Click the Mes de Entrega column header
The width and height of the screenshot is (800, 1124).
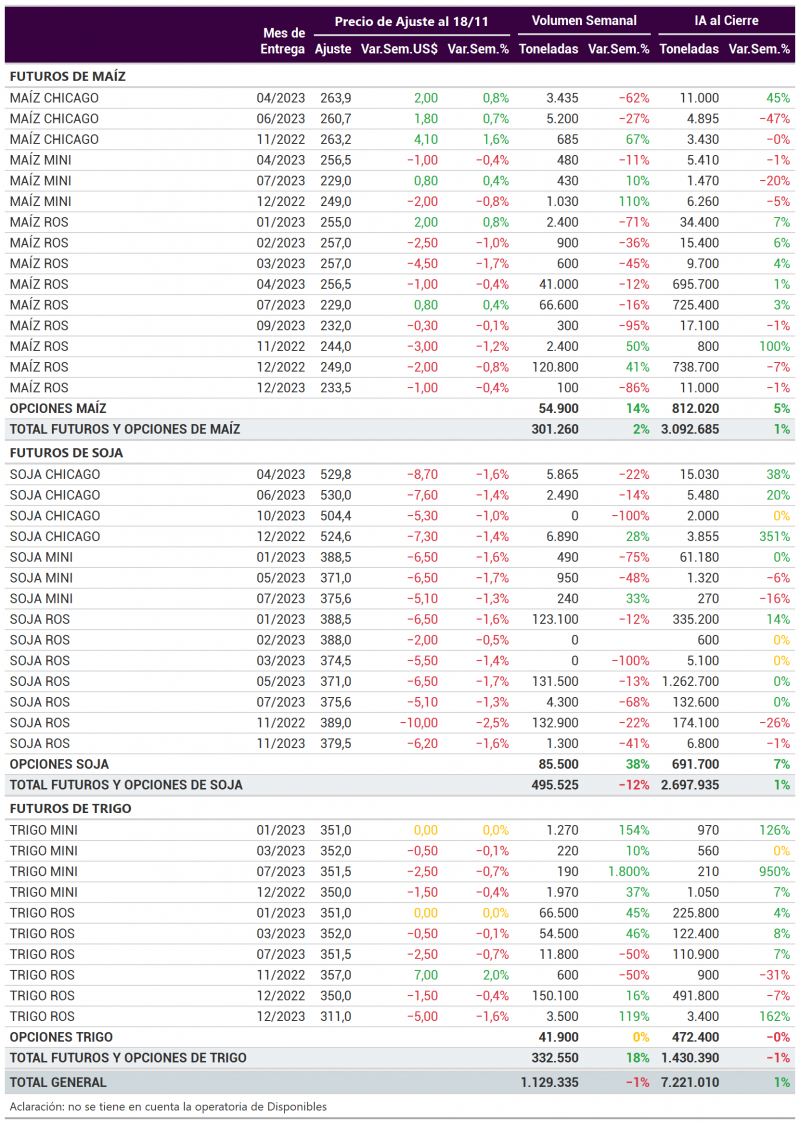pos(282,41)
